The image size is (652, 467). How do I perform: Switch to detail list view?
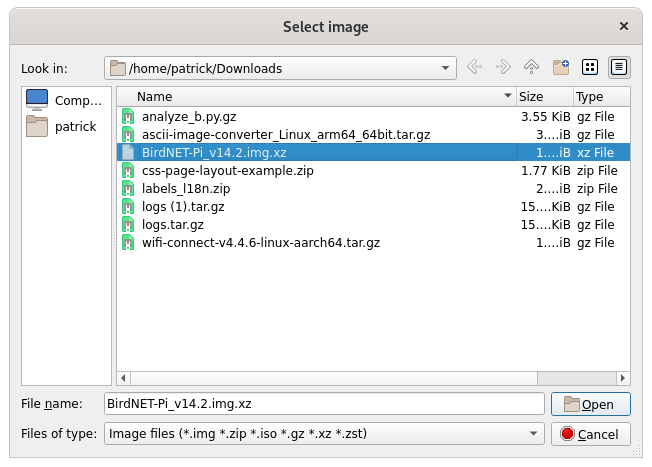(619, 67)
